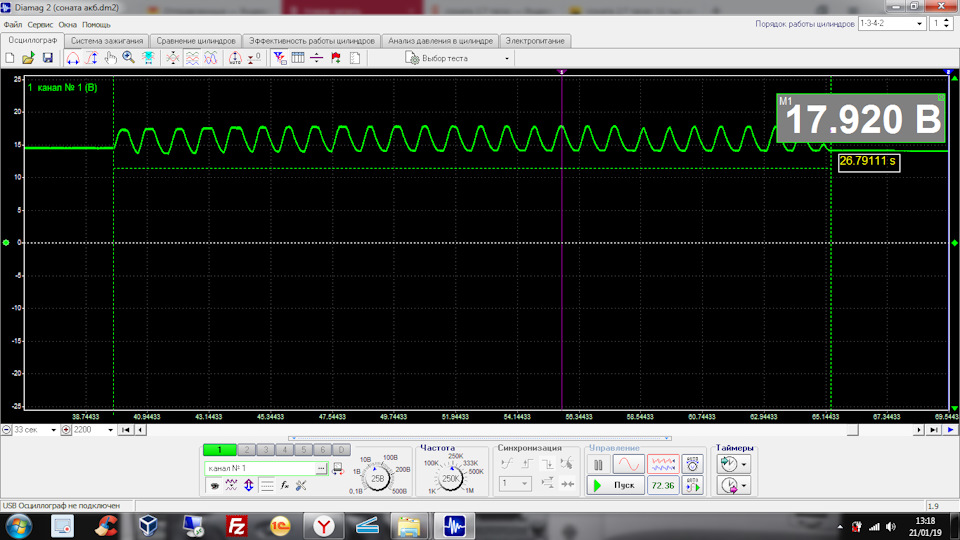Select the hand pan tool

tap(111, 58)
